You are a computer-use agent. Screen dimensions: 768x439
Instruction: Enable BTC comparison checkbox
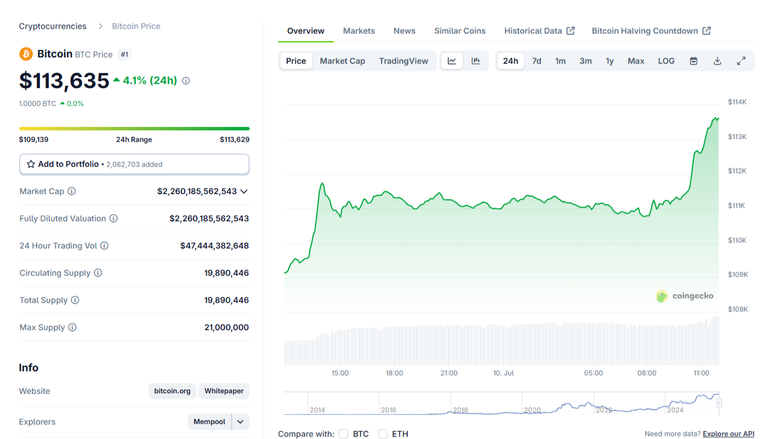pos(343,434)
